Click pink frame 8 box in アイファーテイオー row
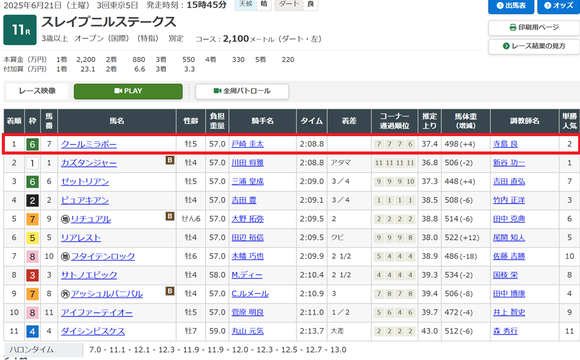Image resolution: width=580 pixels, height=360 pixels. pyautogui.click(x=32, y=313)
